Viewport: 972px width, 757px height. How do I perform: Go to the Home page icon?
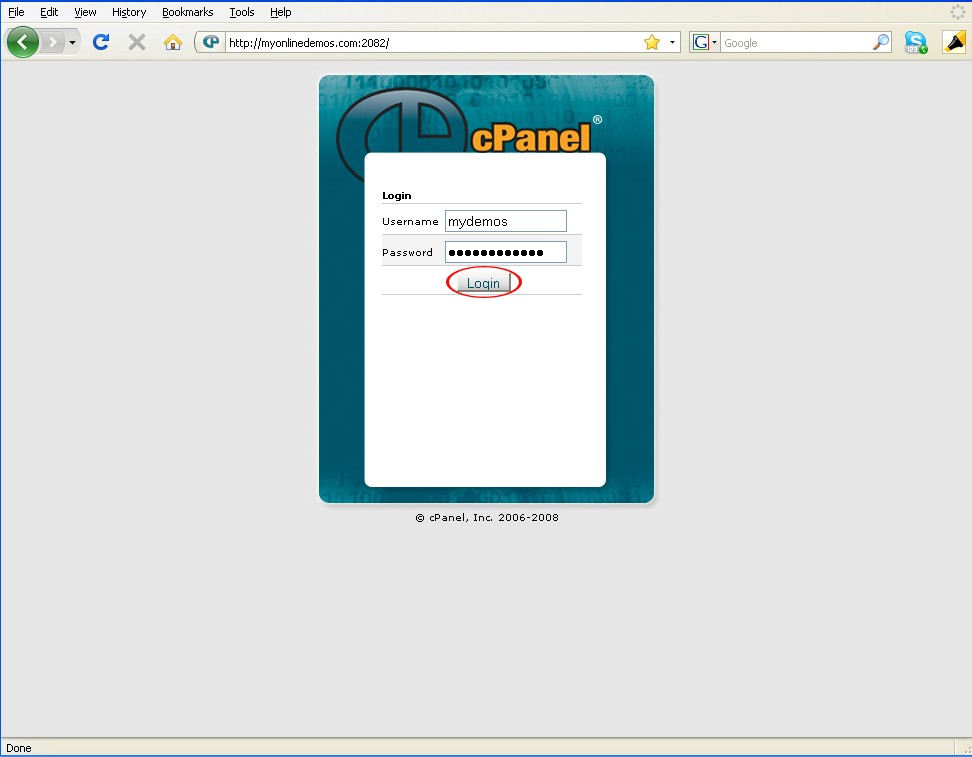(x=172, y=42)
